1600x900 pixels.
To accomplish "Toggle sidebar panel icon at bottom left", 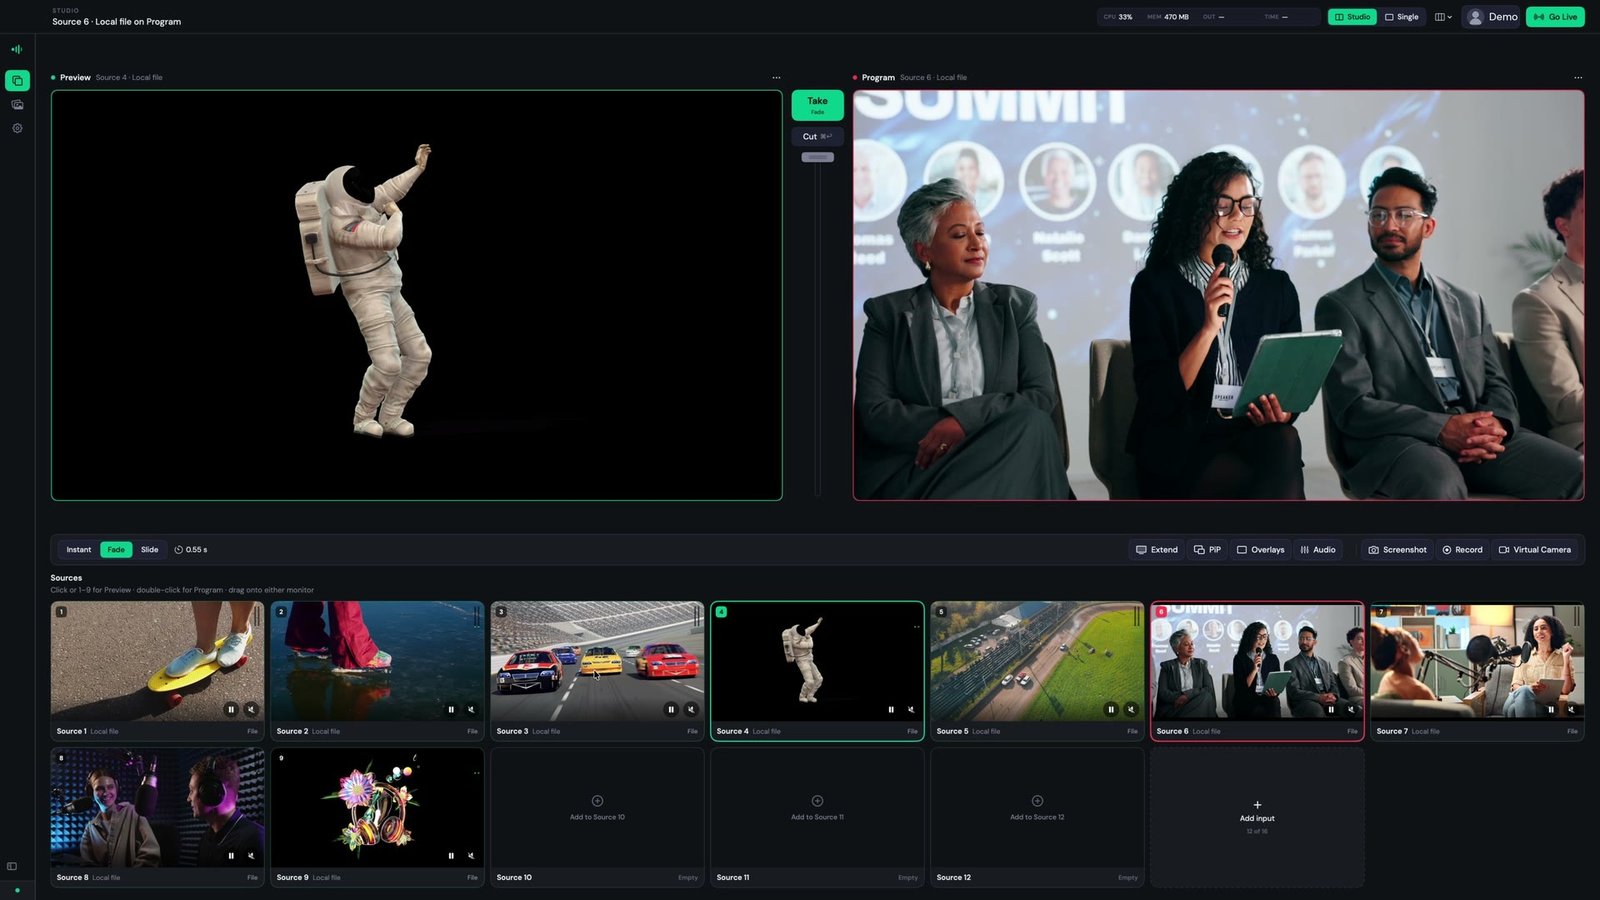I will click(x=12, y=866).
